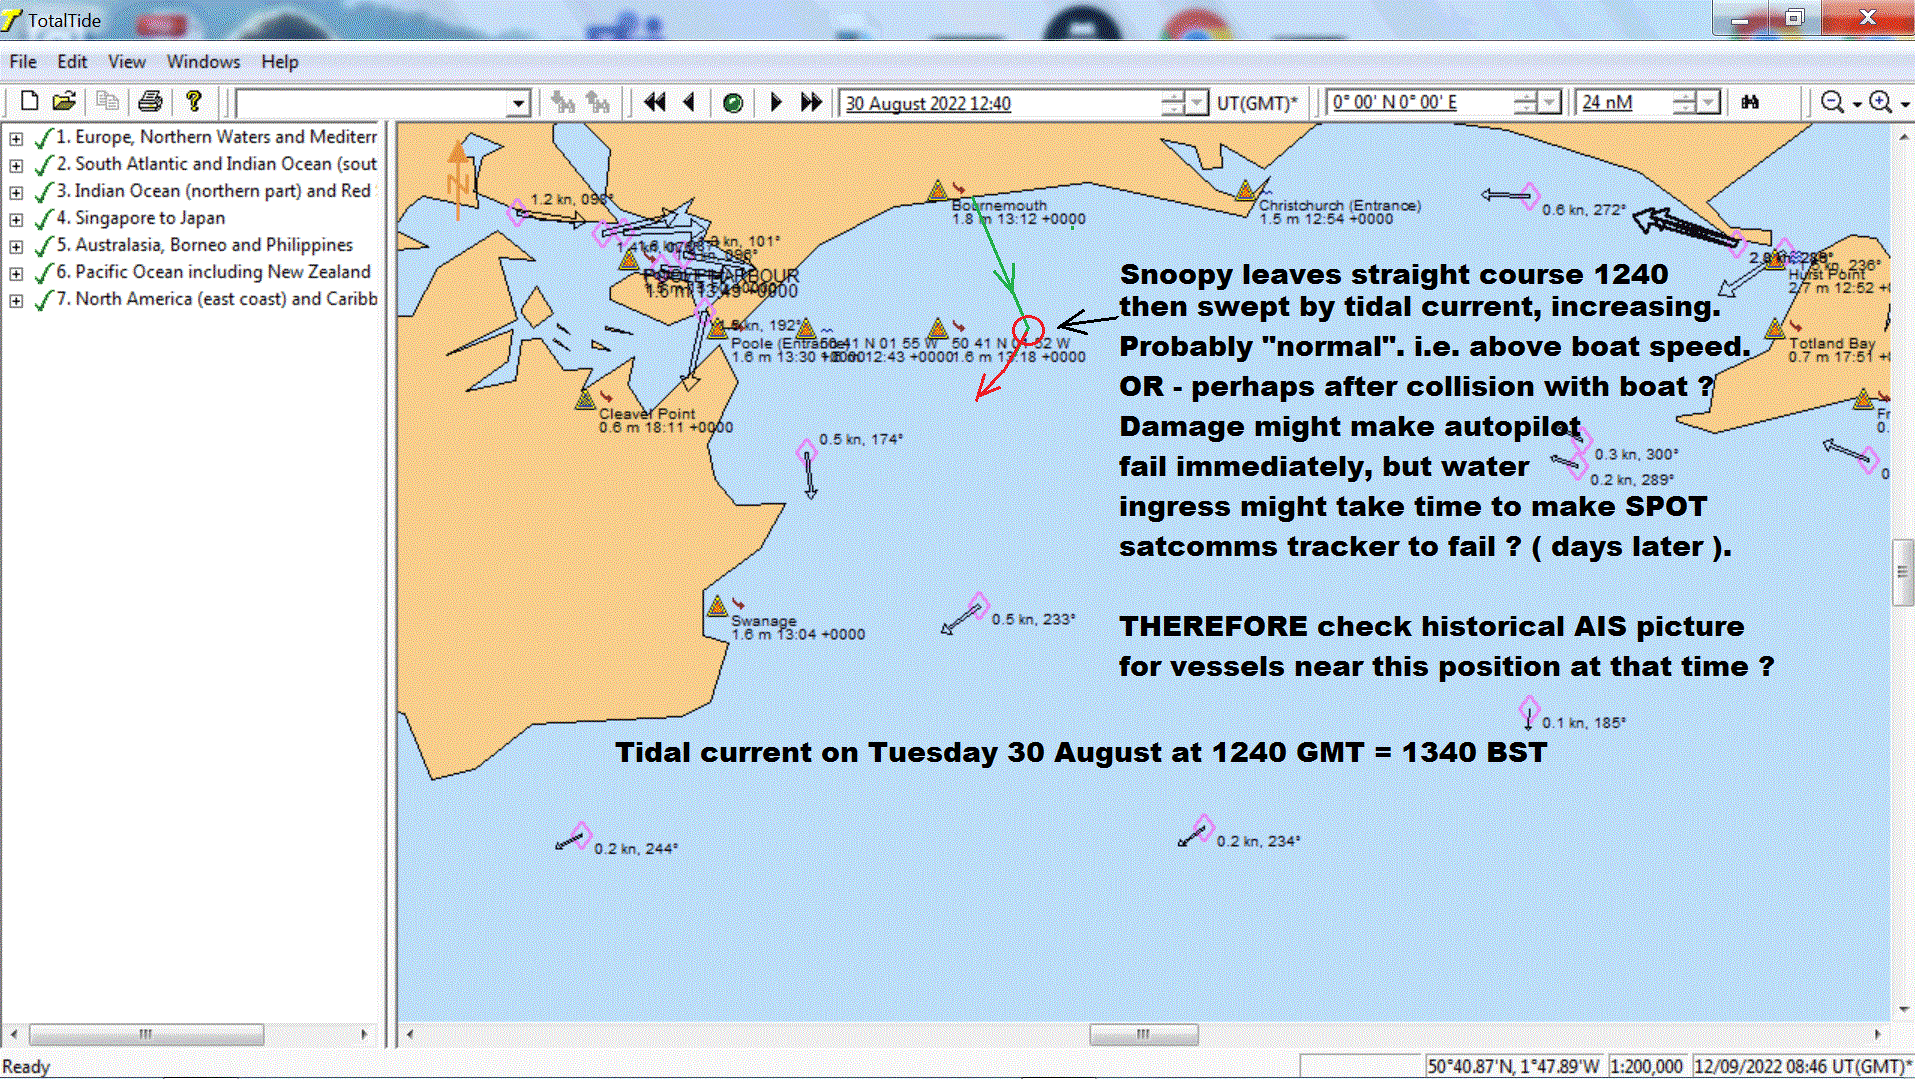
Task: Open the Windows menu
Action: 203,61
